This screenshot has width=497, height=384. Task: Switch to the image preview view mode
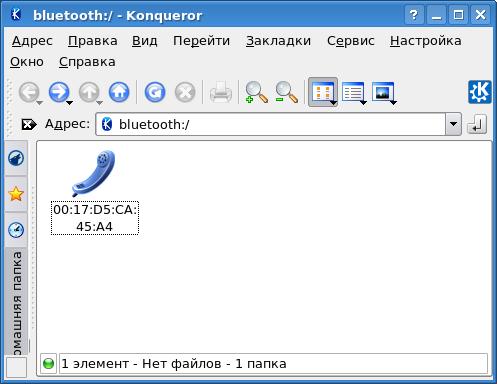click(383, 92)
